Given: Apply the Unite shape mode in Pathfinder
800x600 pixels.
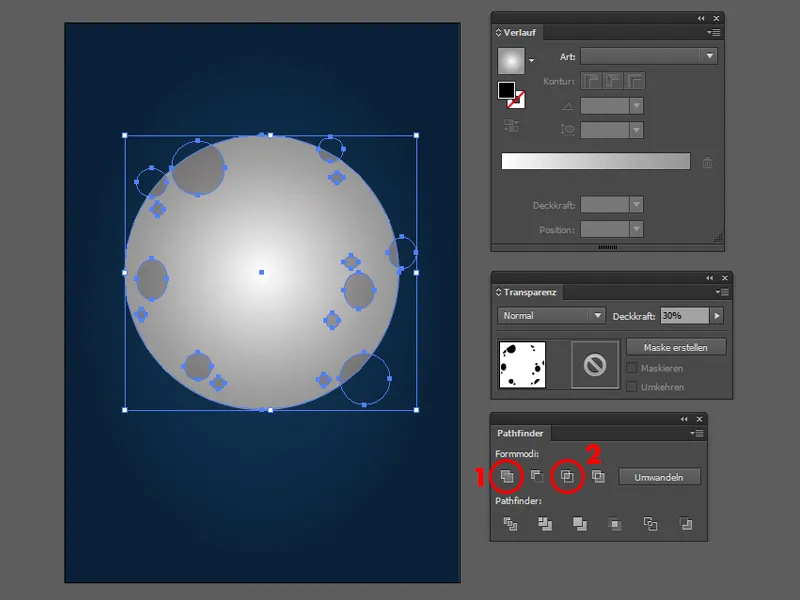Looking at the screenshot, I should click(507, 477).
